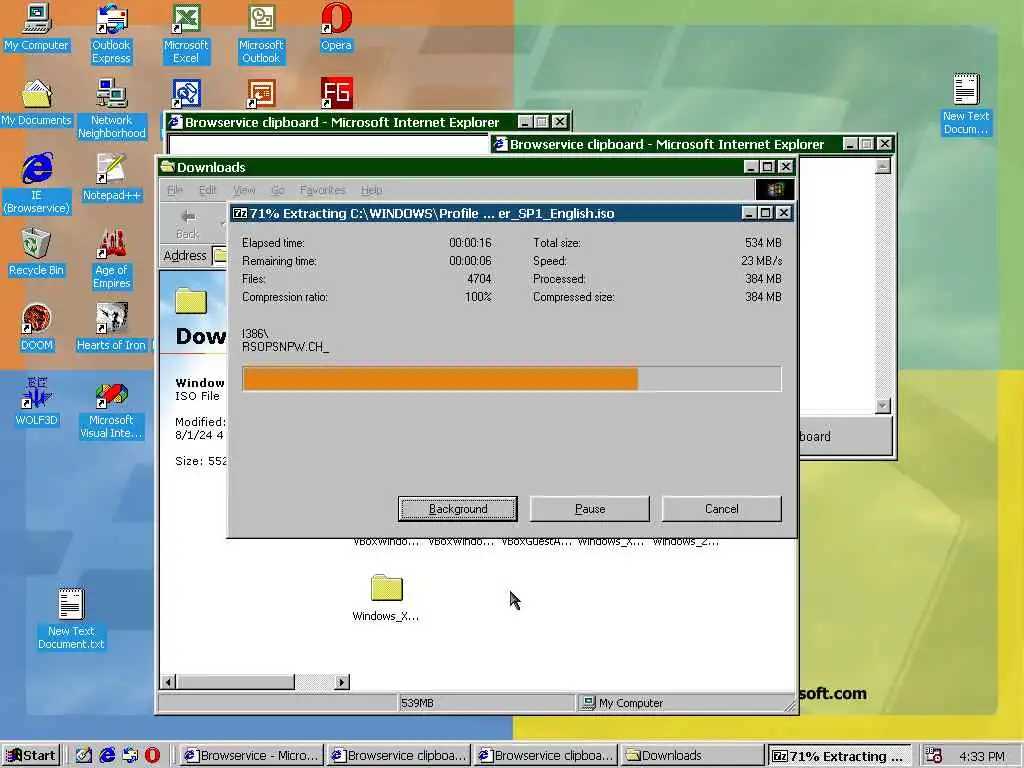This screenshot has height=768, width=1024.
Task: Switch to the first Browservice clipboa... taskbar button
Action: click(398, 756)
